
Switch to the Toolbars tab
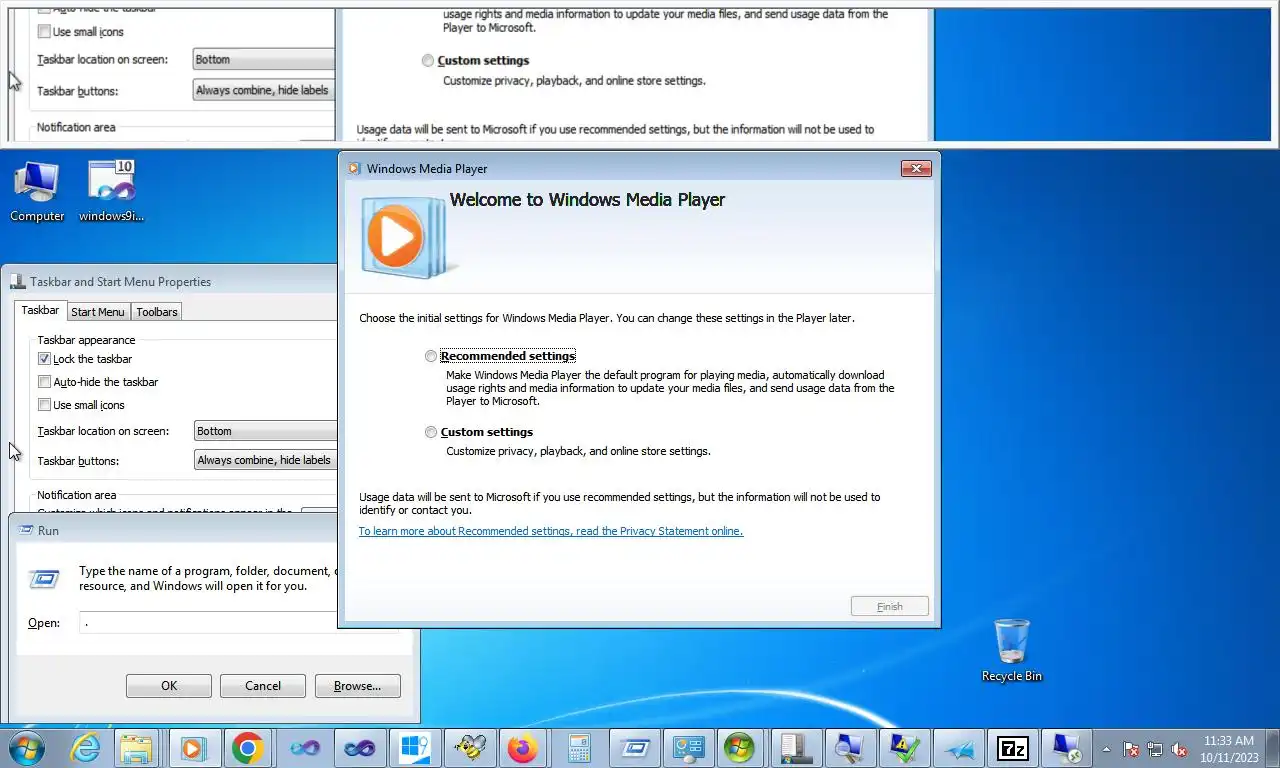[157, 312]
